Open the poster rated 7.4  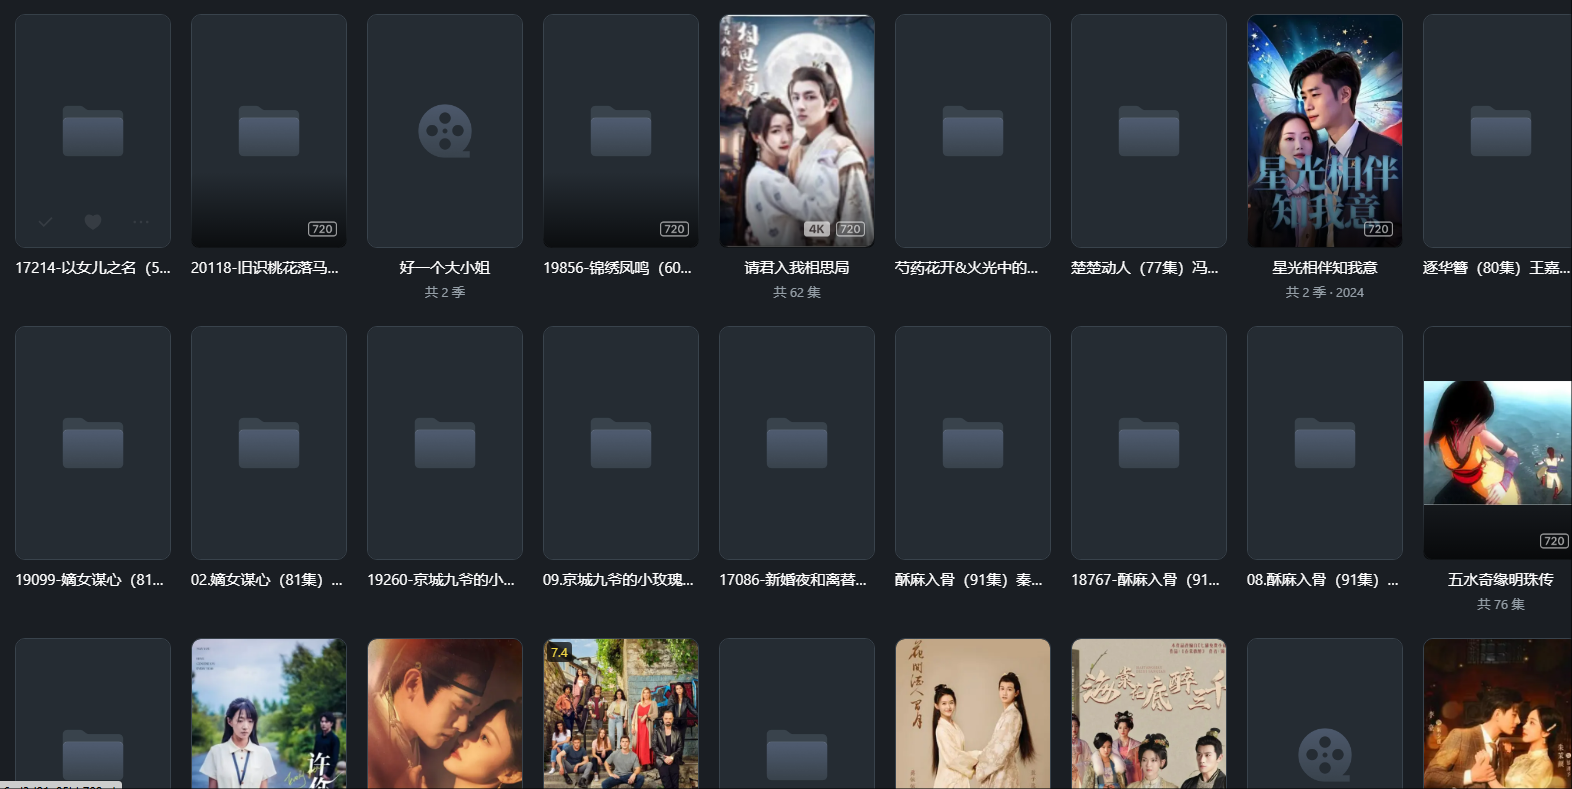point(621,714)
